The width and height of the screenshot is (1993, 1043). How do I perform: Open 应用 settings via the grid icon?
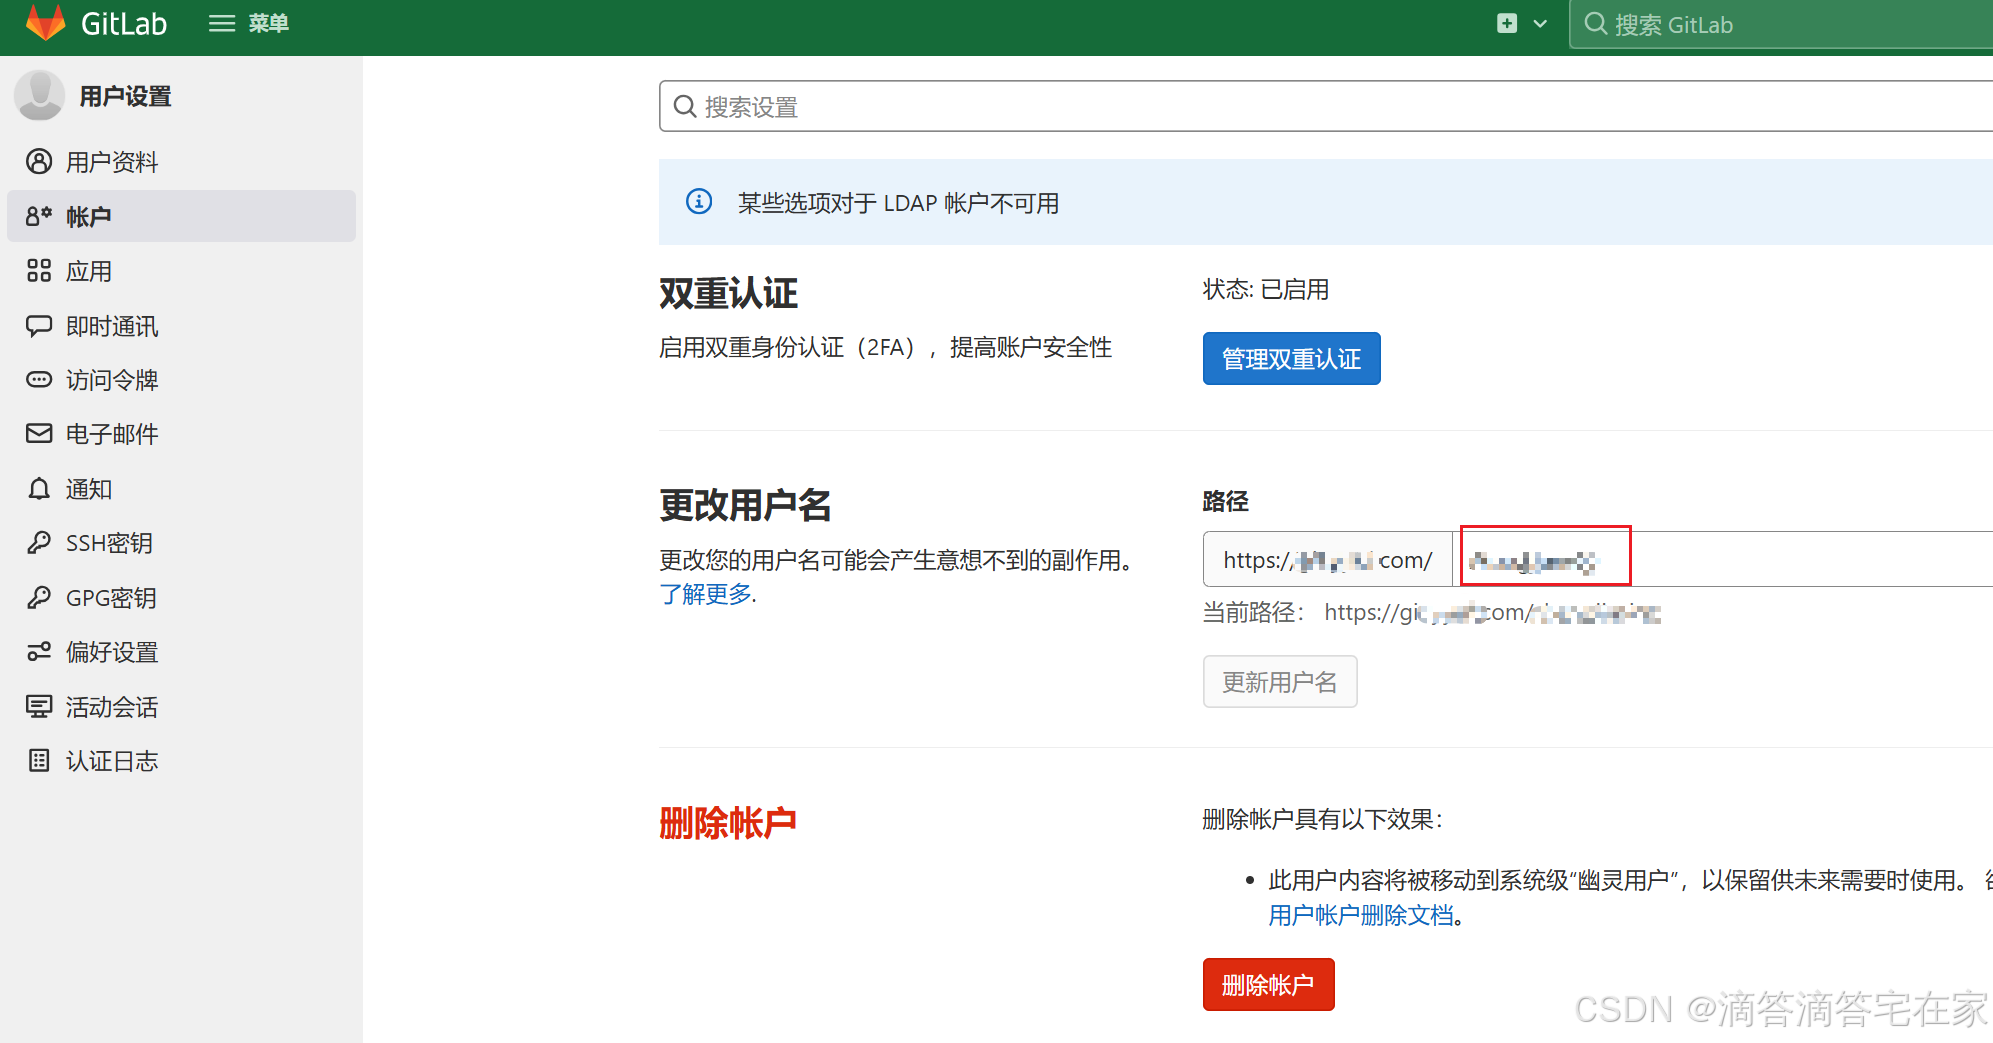point(38,270)
